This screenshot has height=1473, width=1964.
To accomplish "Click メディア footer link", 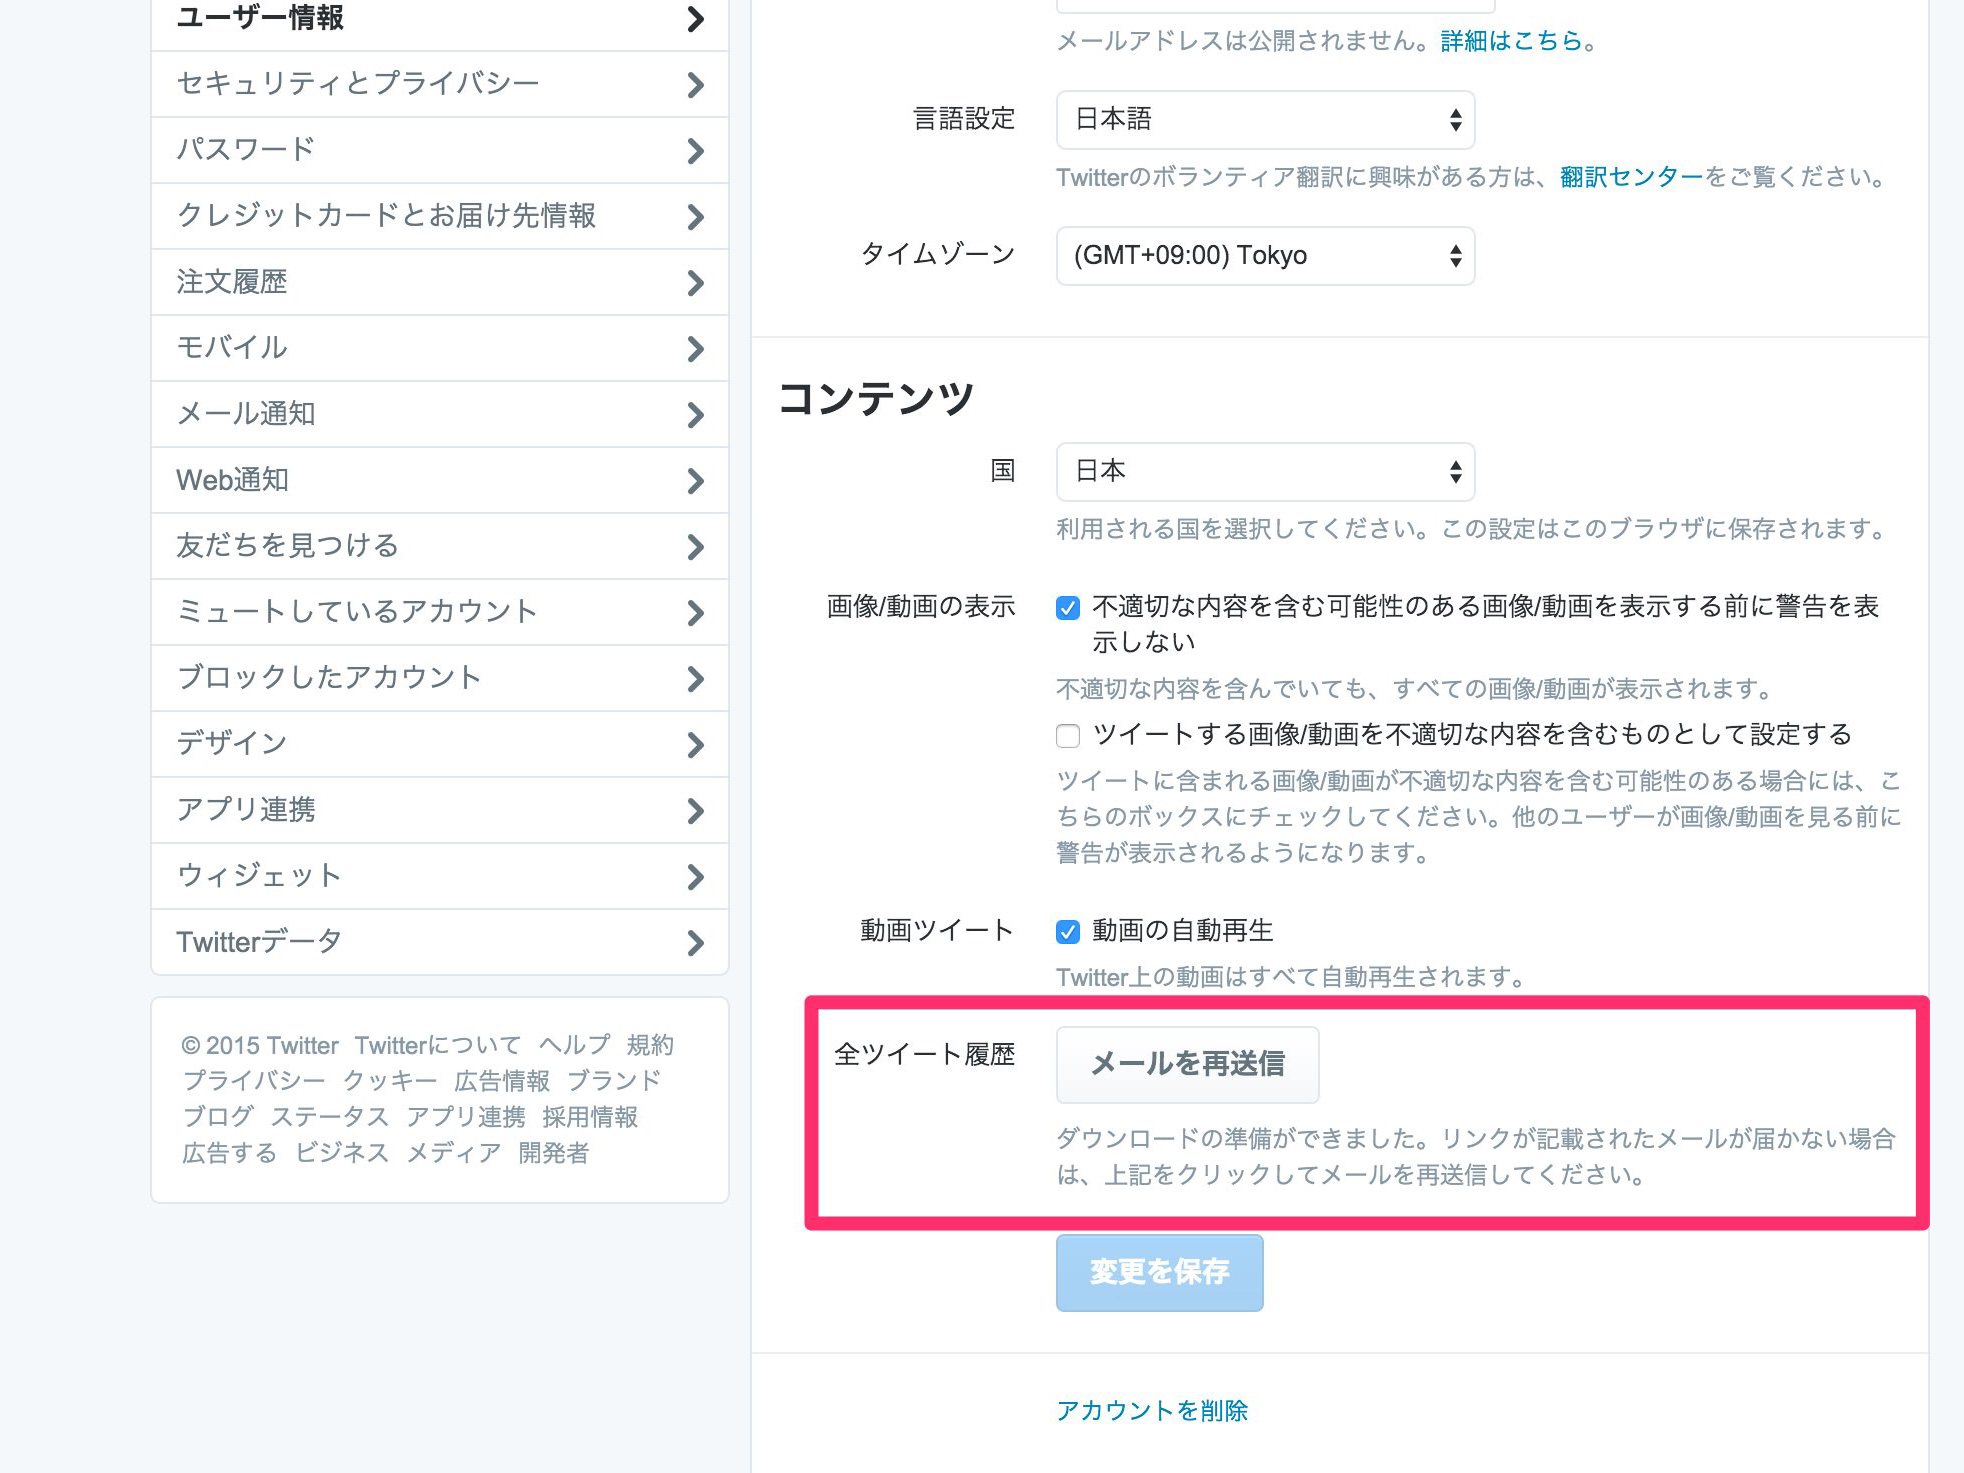I will click(x=454, y=1153).
